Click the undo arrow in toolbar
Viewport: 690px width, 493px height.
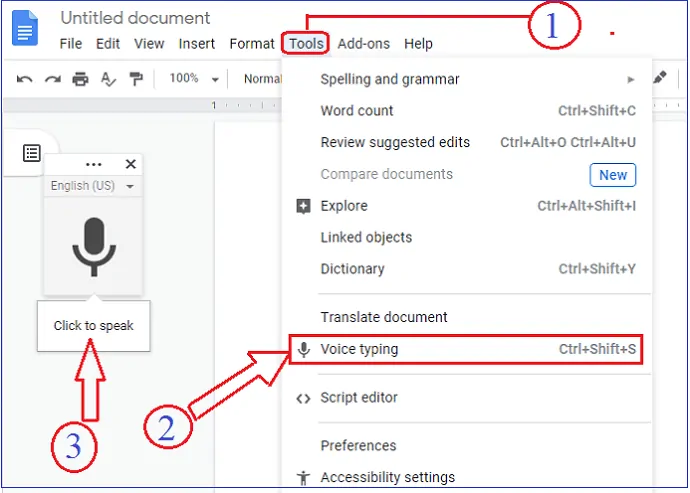pos(25,78)
